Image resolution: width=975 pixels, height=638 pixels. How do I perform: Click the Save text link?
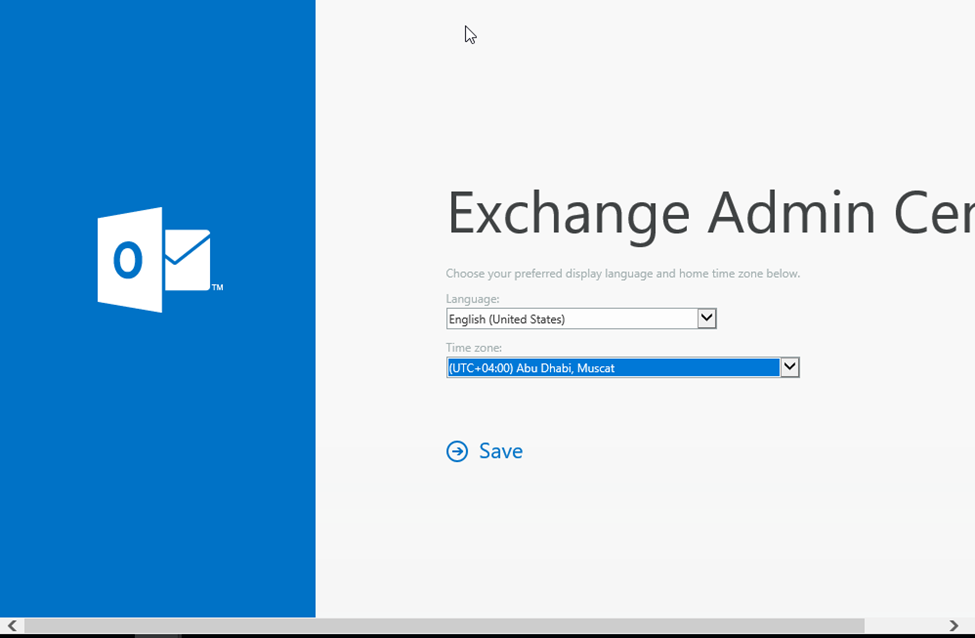501,451
